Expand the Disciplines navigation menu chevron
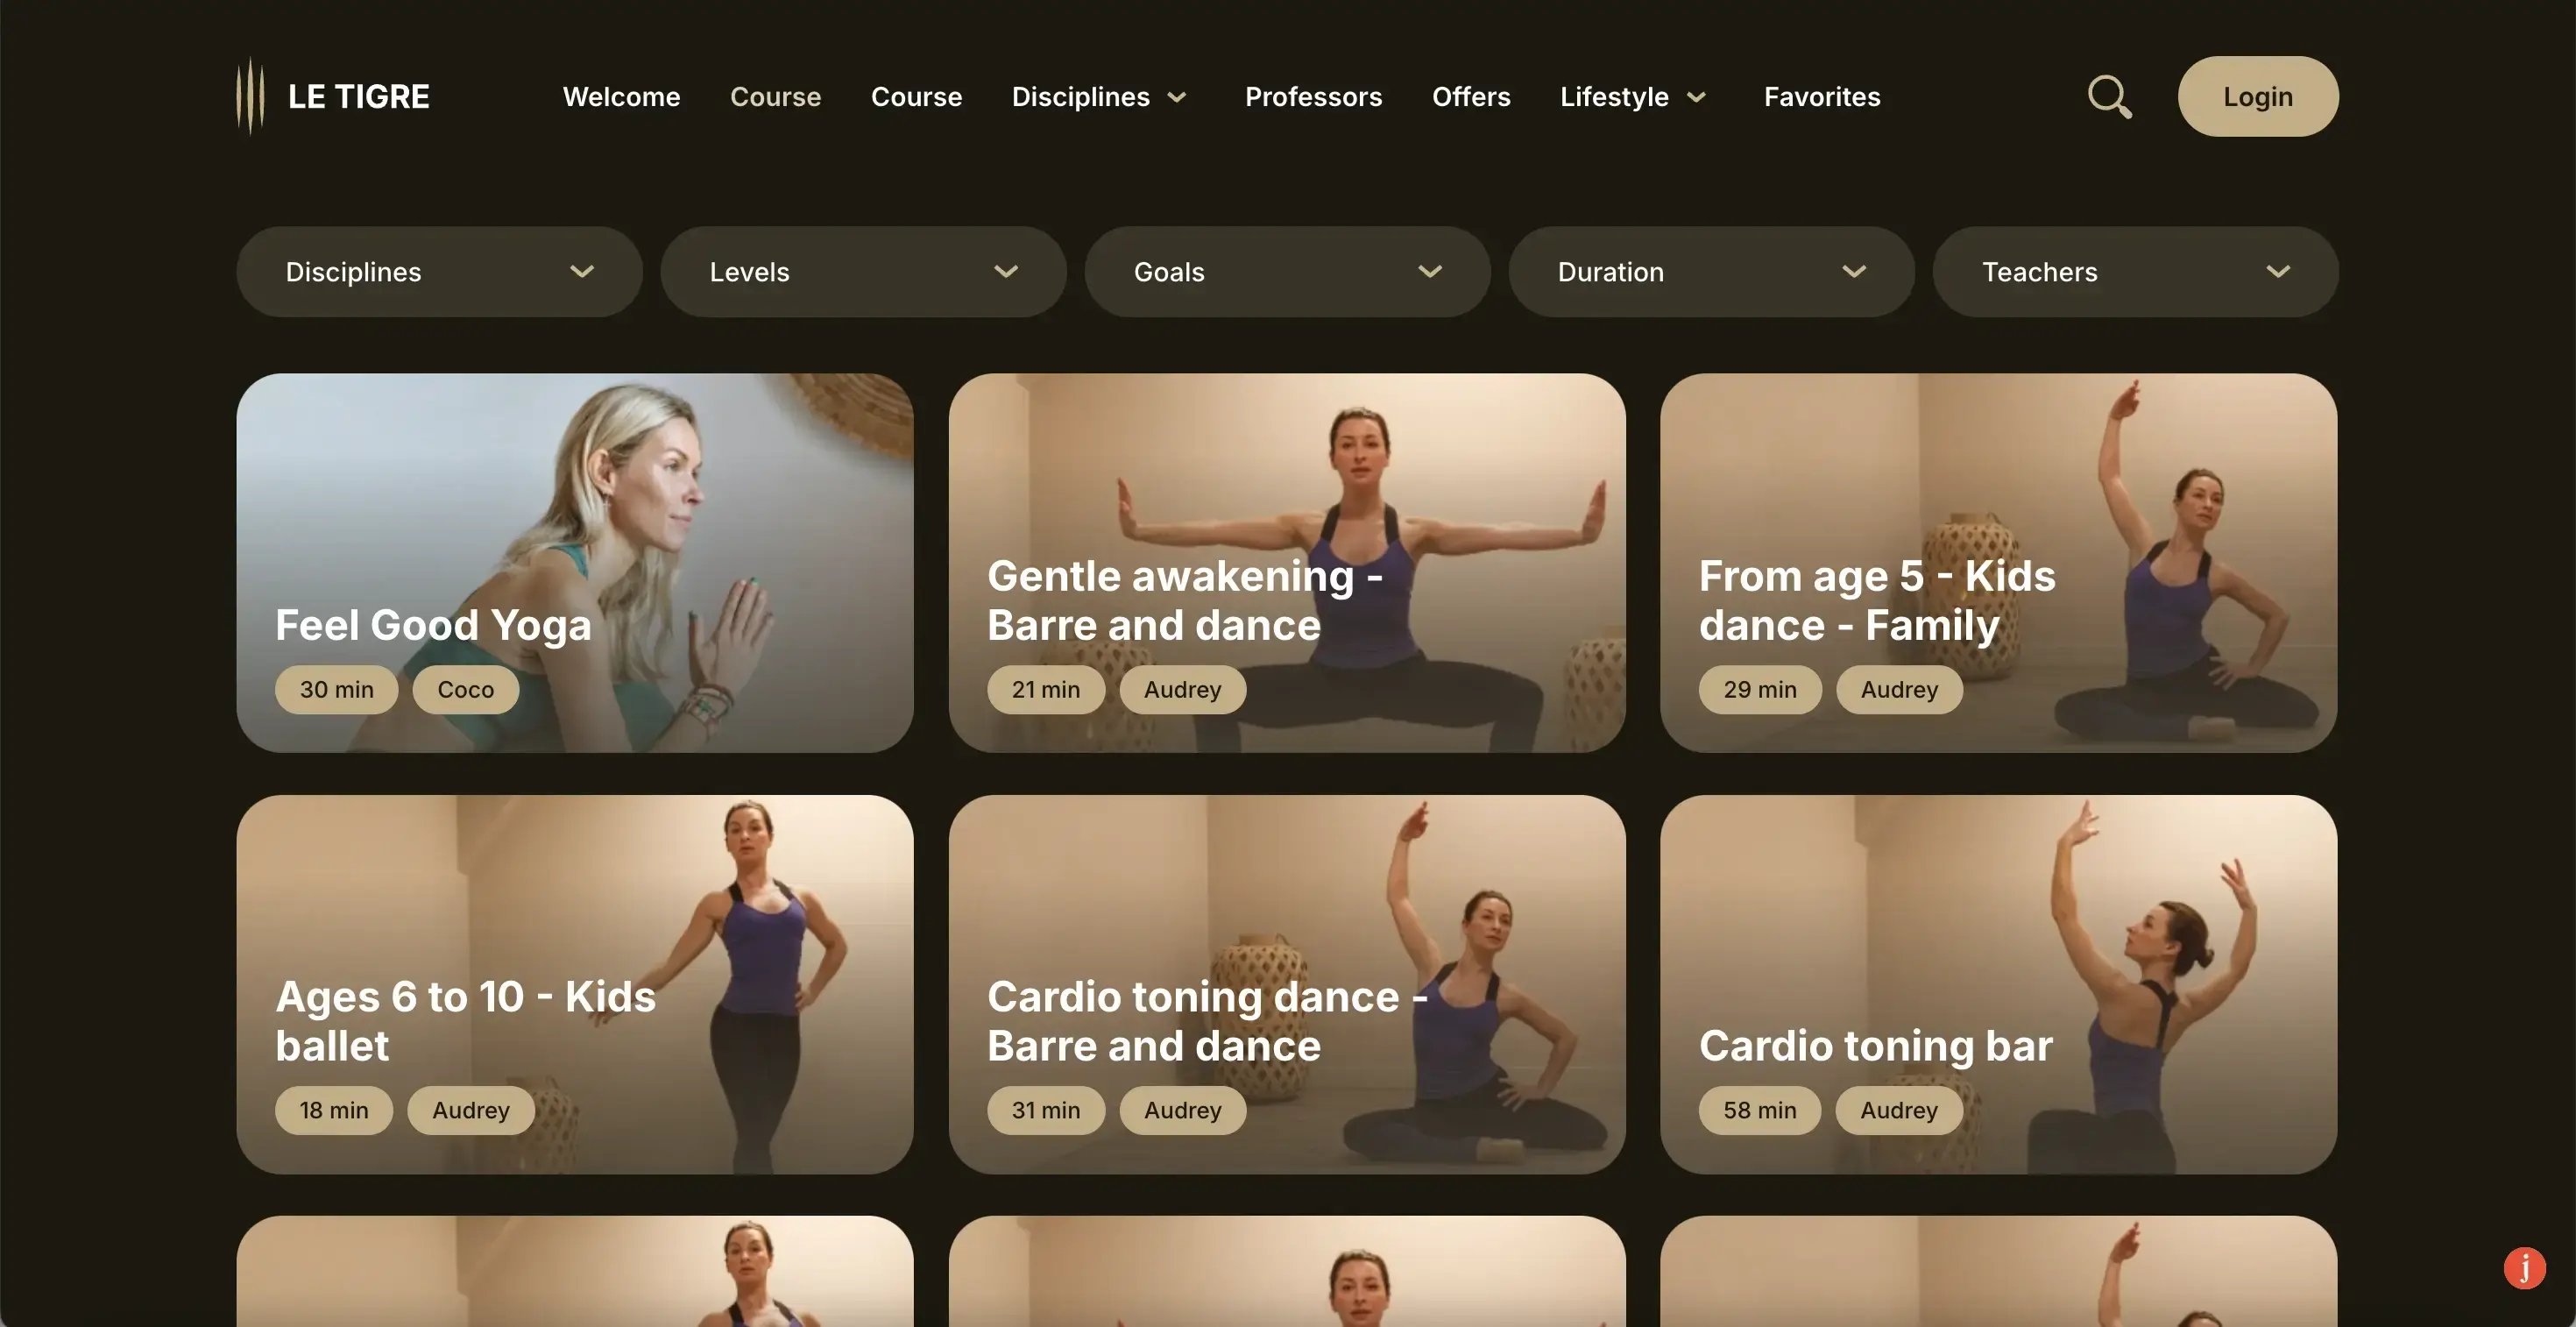 [x=1176, y=97]
